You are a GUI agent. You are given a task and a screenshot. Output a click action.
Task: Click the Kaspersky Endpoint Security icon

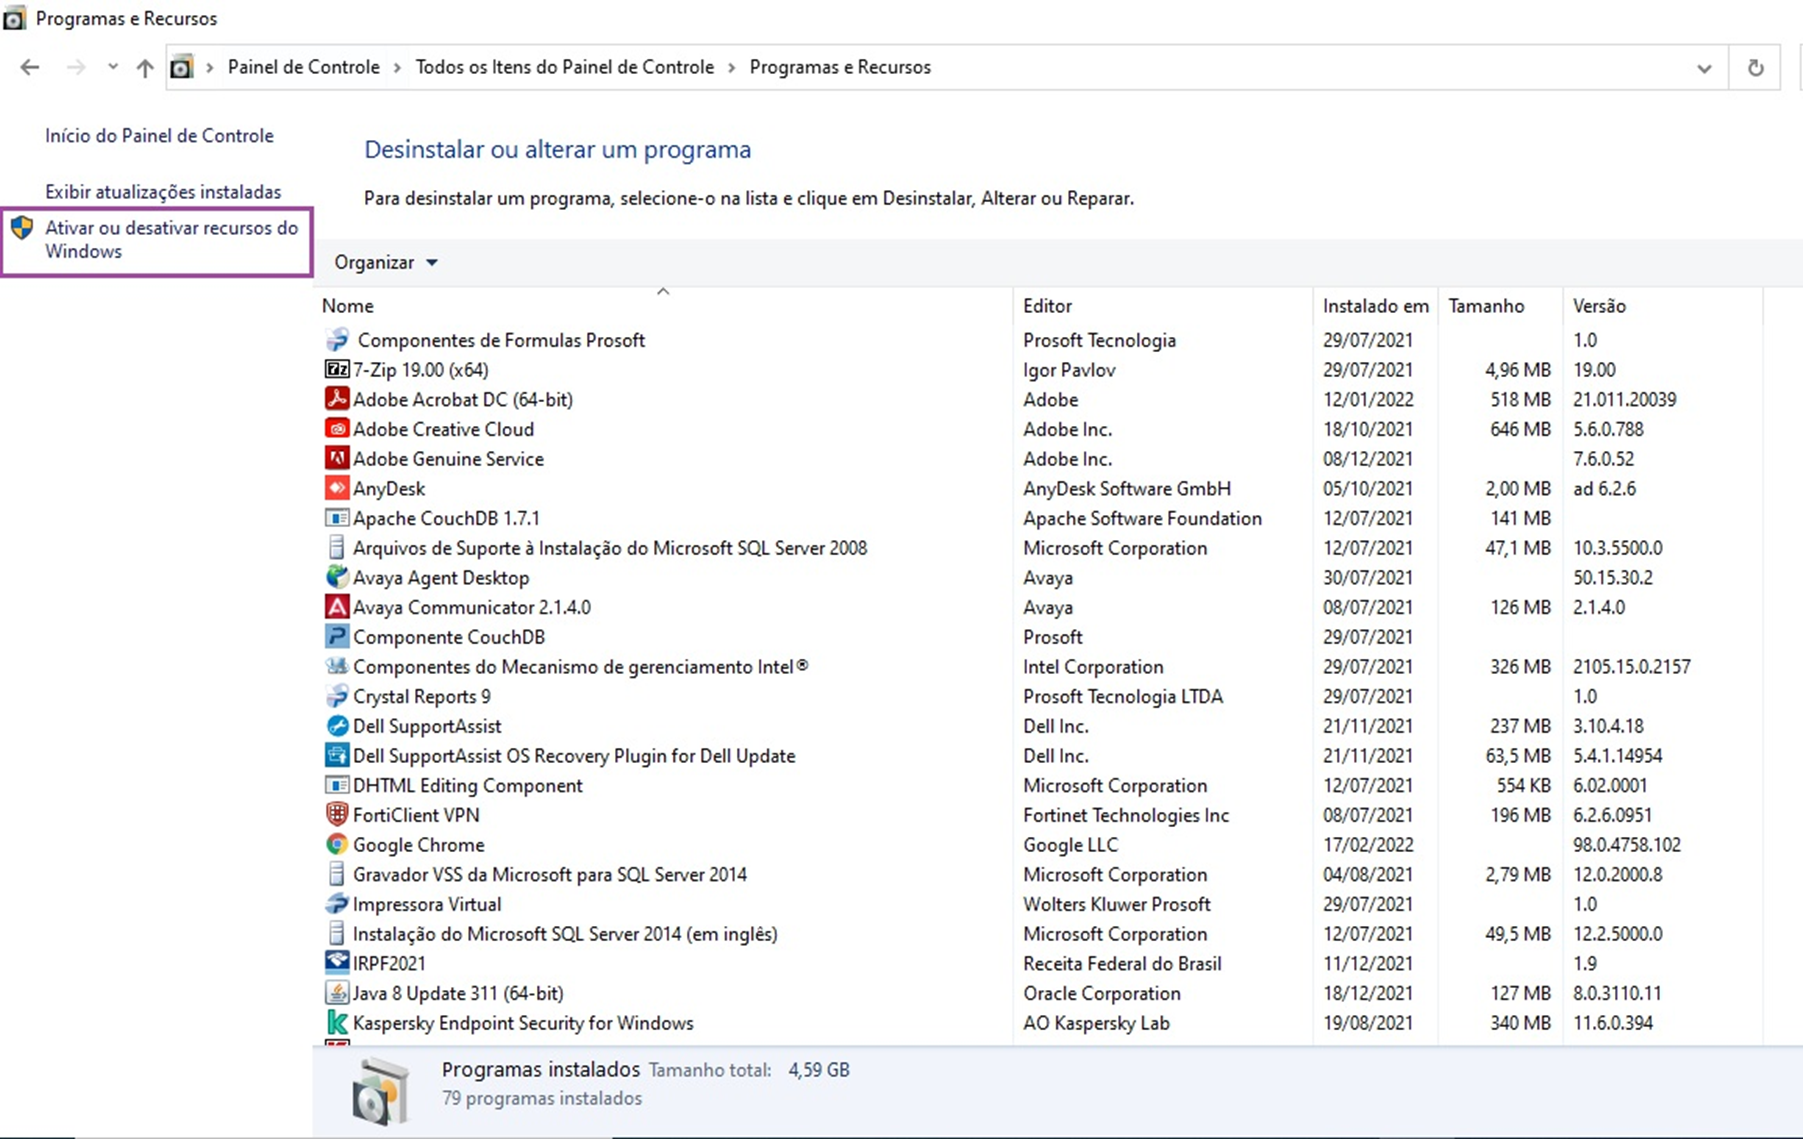click(x=337, y=1023)
